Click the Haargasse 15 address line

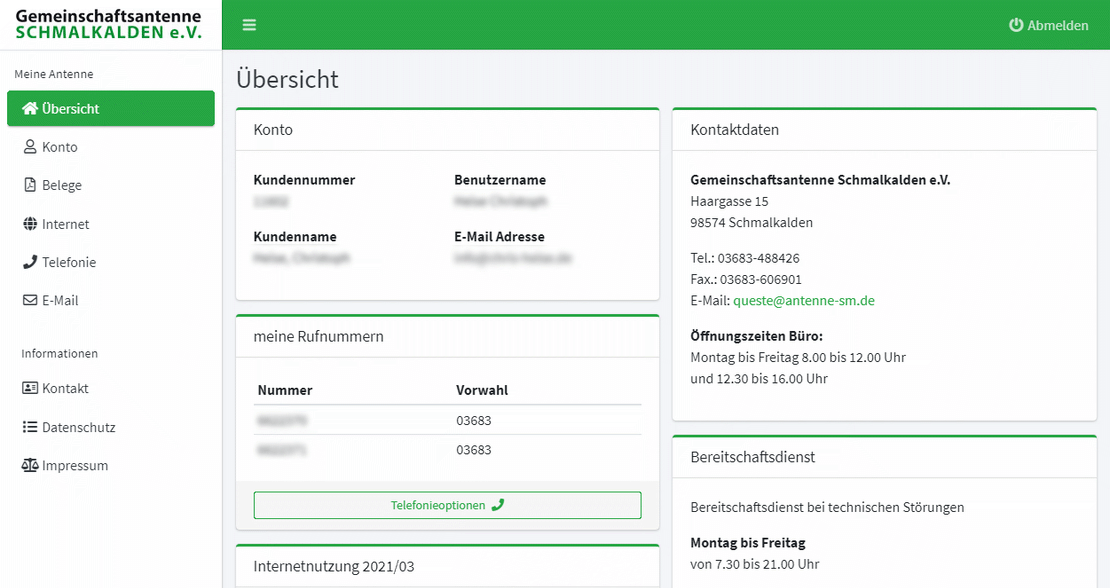pyautogui.click(x=729, y=201)
